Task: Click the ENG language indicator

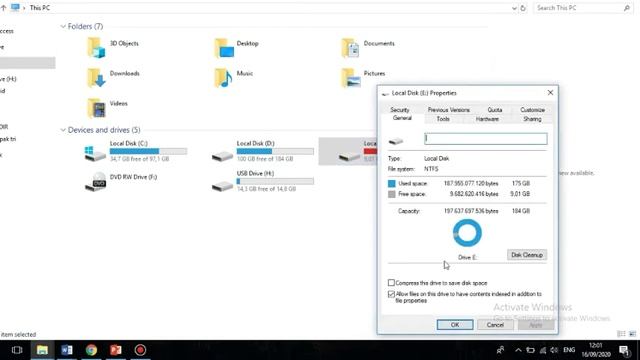Action: tap(569, 350)
